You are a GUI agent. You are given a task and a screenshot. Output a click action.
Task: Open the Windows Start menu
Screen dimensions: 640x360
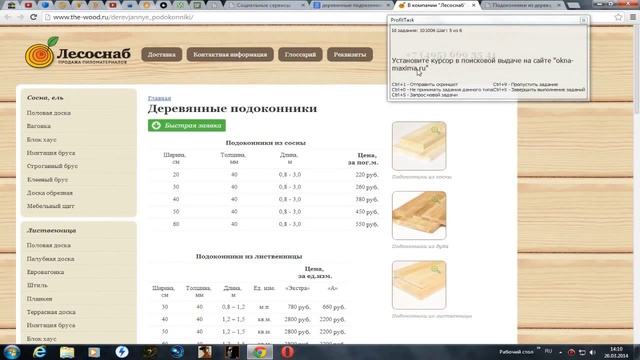click(x=11, y=352)
